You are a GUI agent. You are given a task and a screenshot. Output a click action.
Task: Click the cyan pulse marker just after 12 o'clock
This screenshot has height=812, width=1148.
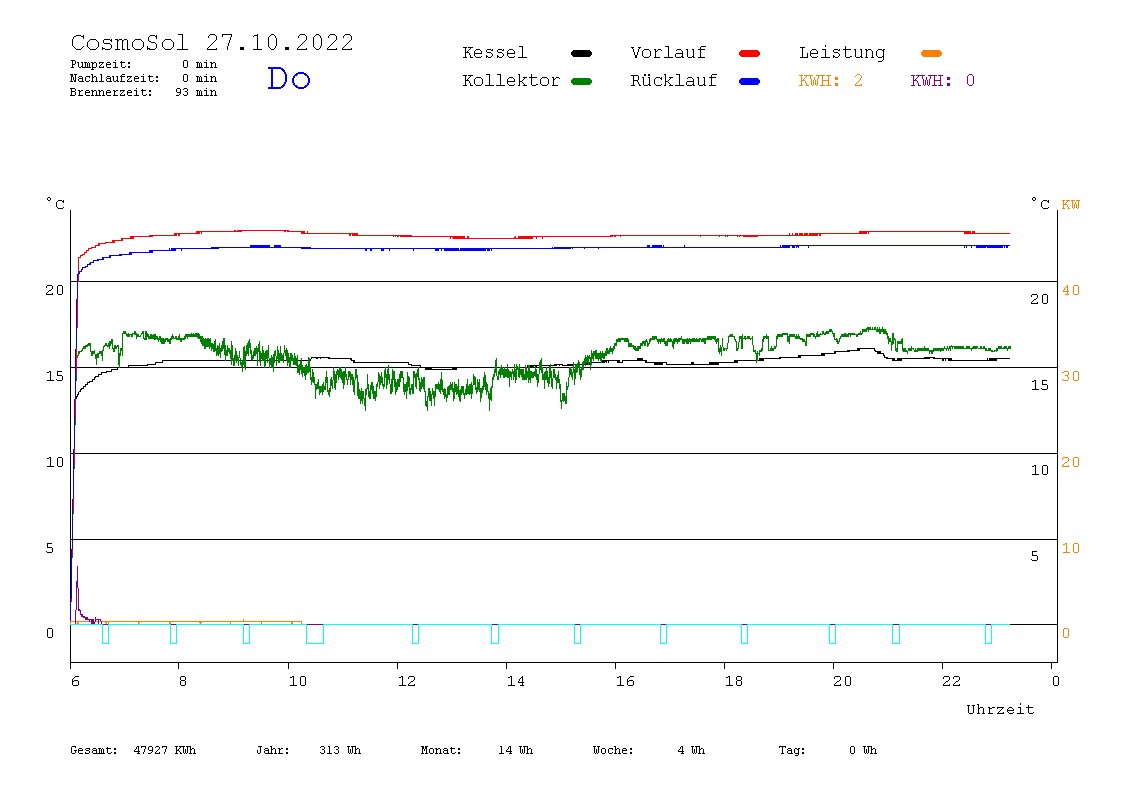point(415,634)
